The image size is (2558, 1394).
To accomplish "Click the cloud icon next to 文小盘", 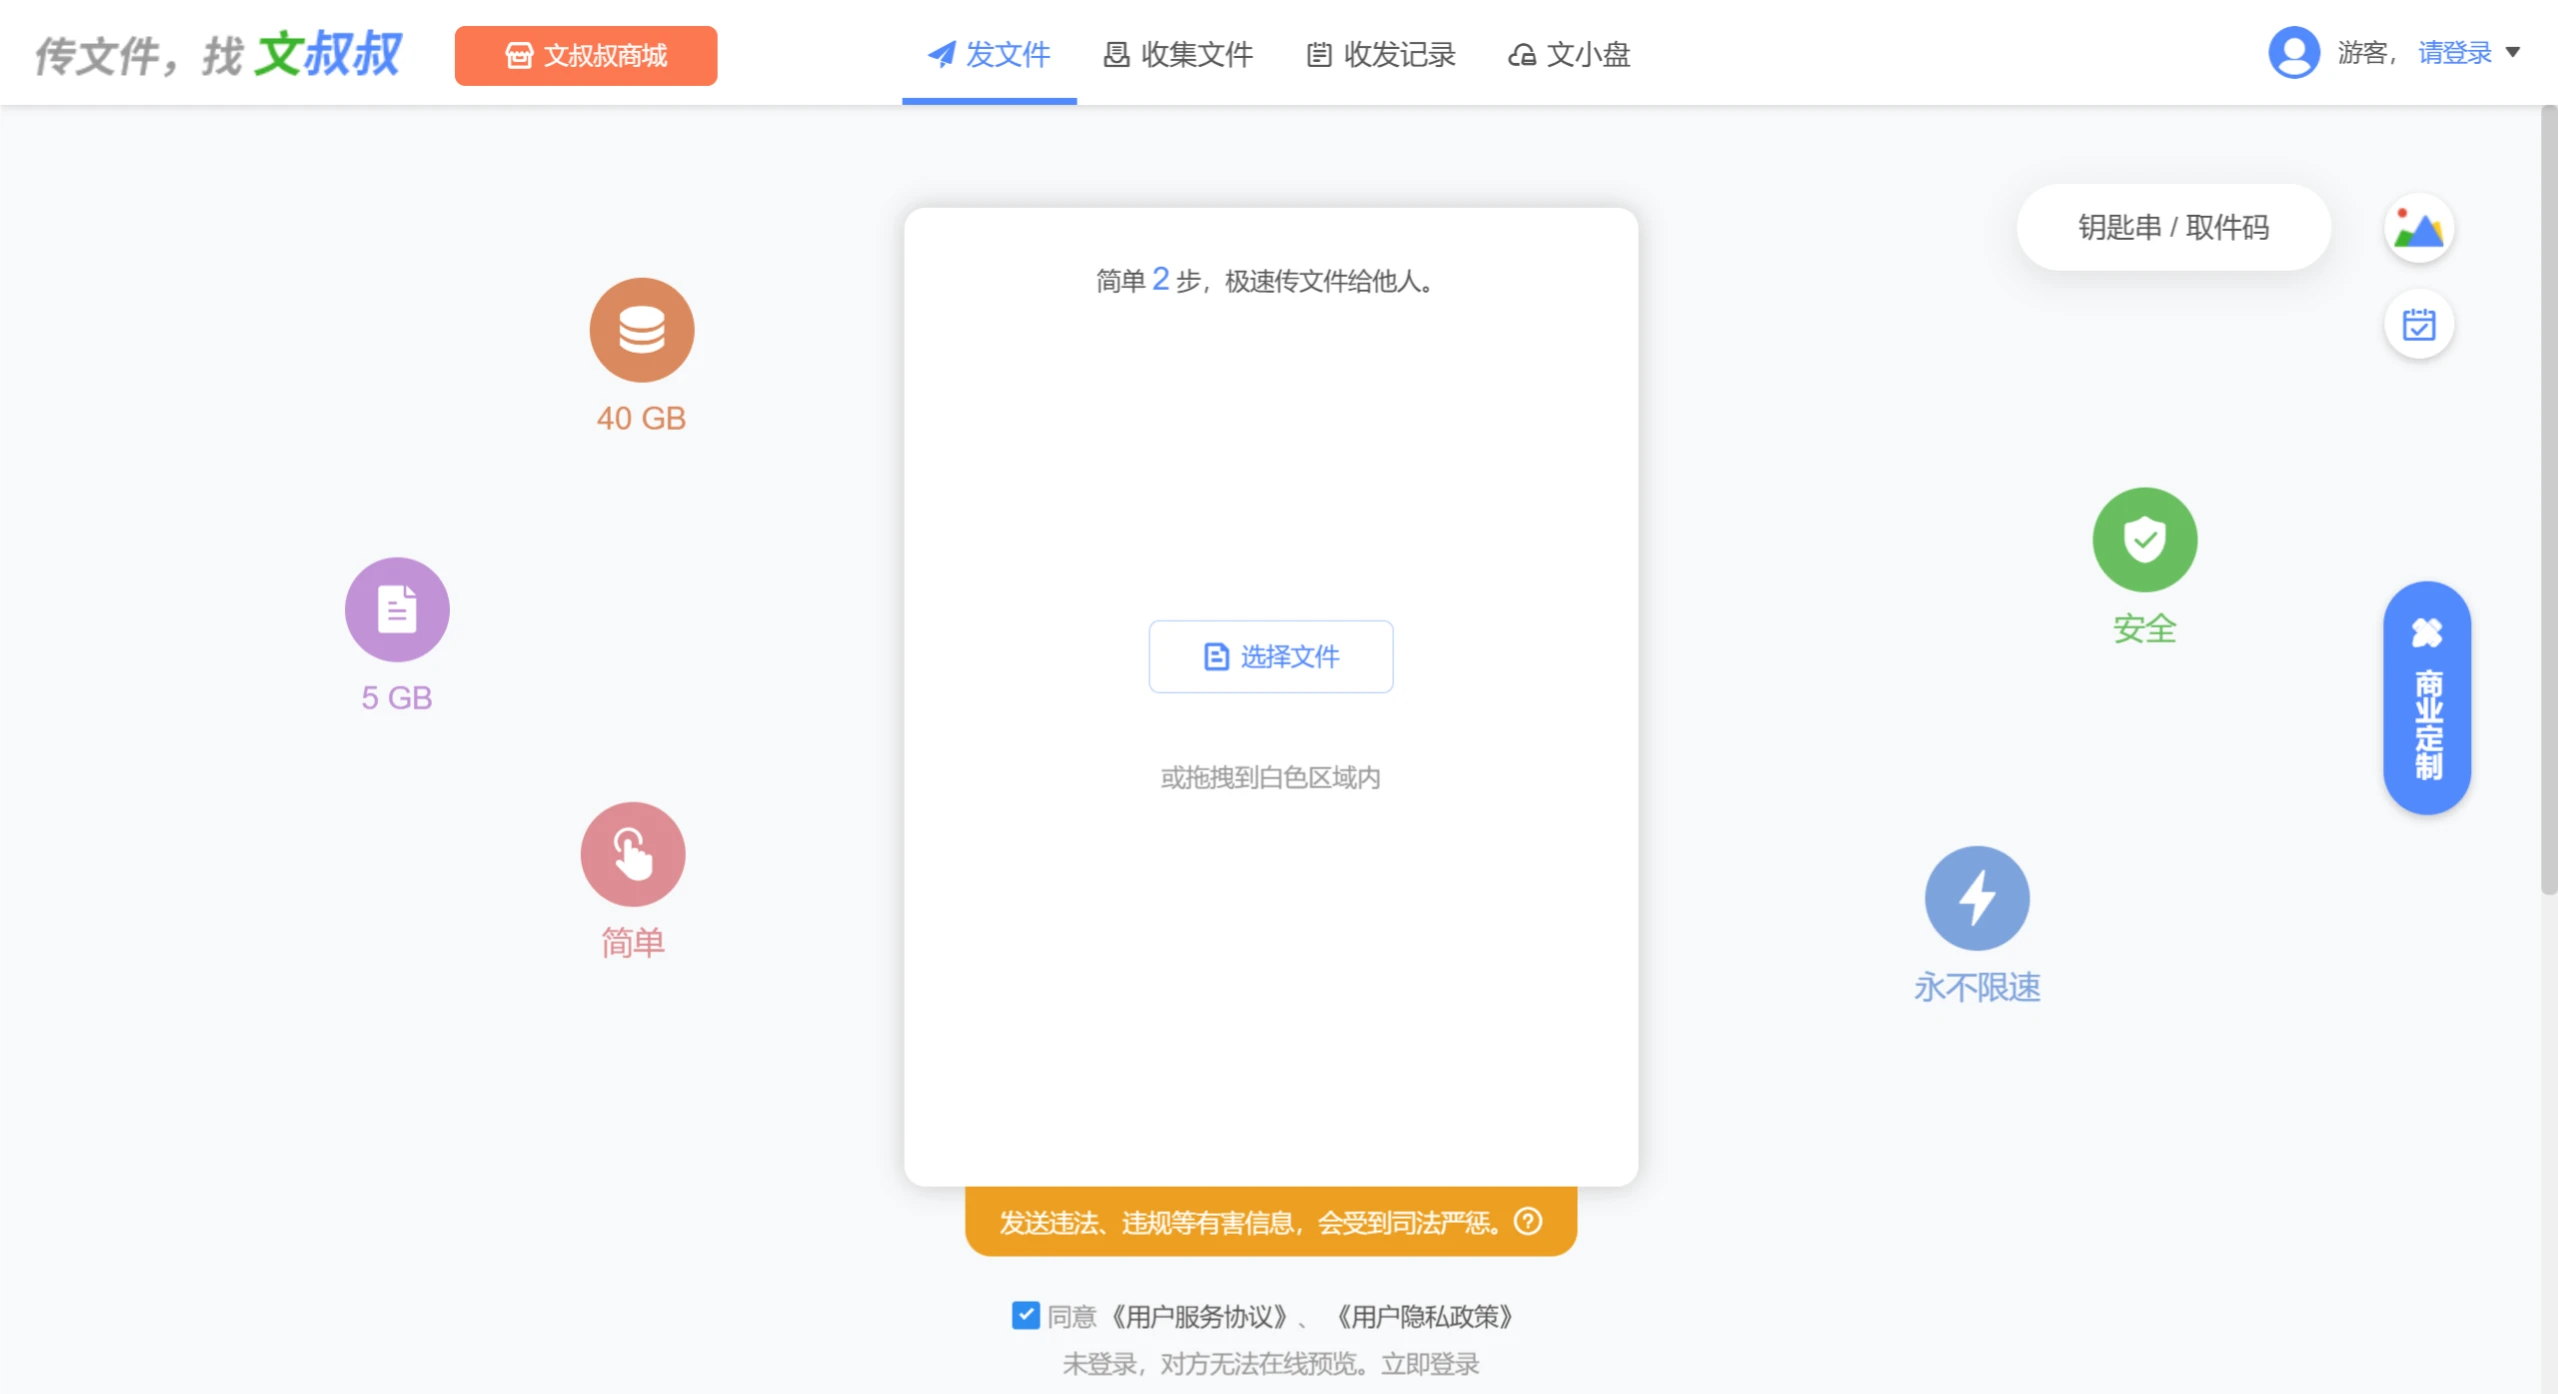I will (1521, 56).
